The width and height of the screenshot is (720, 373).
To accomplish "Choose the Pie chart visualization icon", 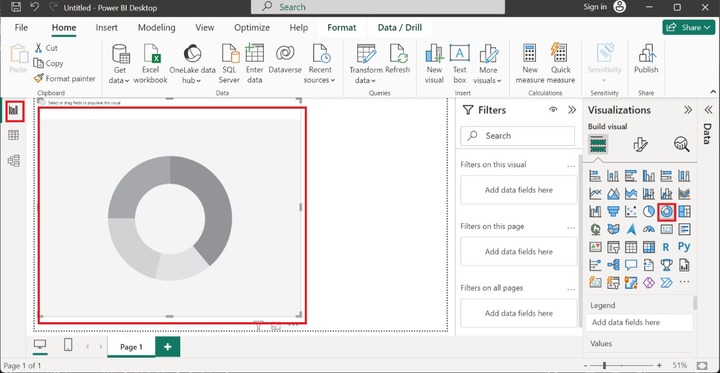I will 648,211.
